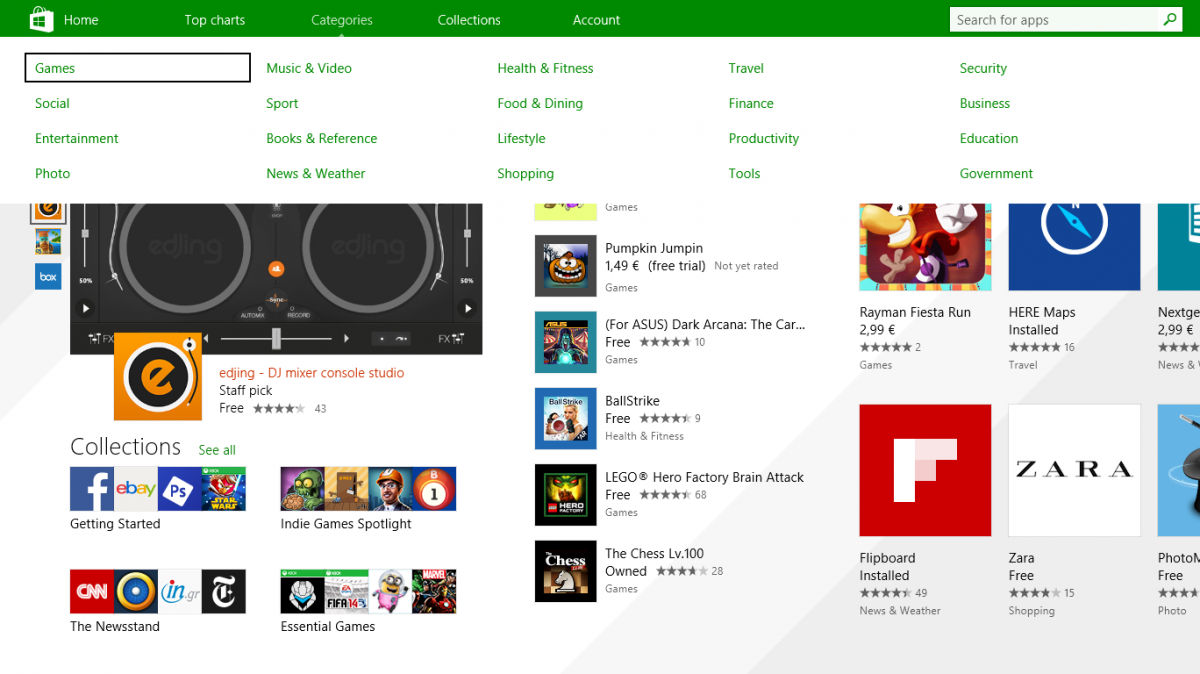Select the Business category

[985, 103]
